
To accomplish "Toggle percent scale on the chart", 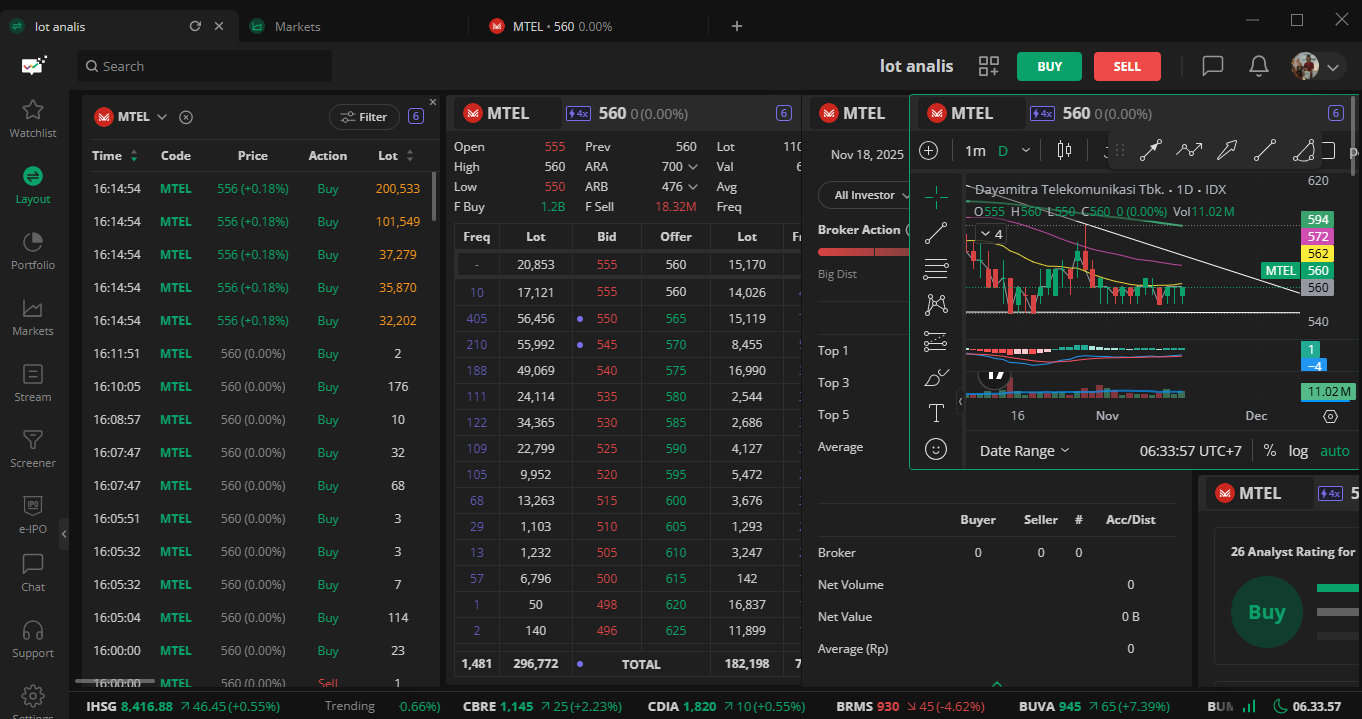I will [x=1269, y=451].
